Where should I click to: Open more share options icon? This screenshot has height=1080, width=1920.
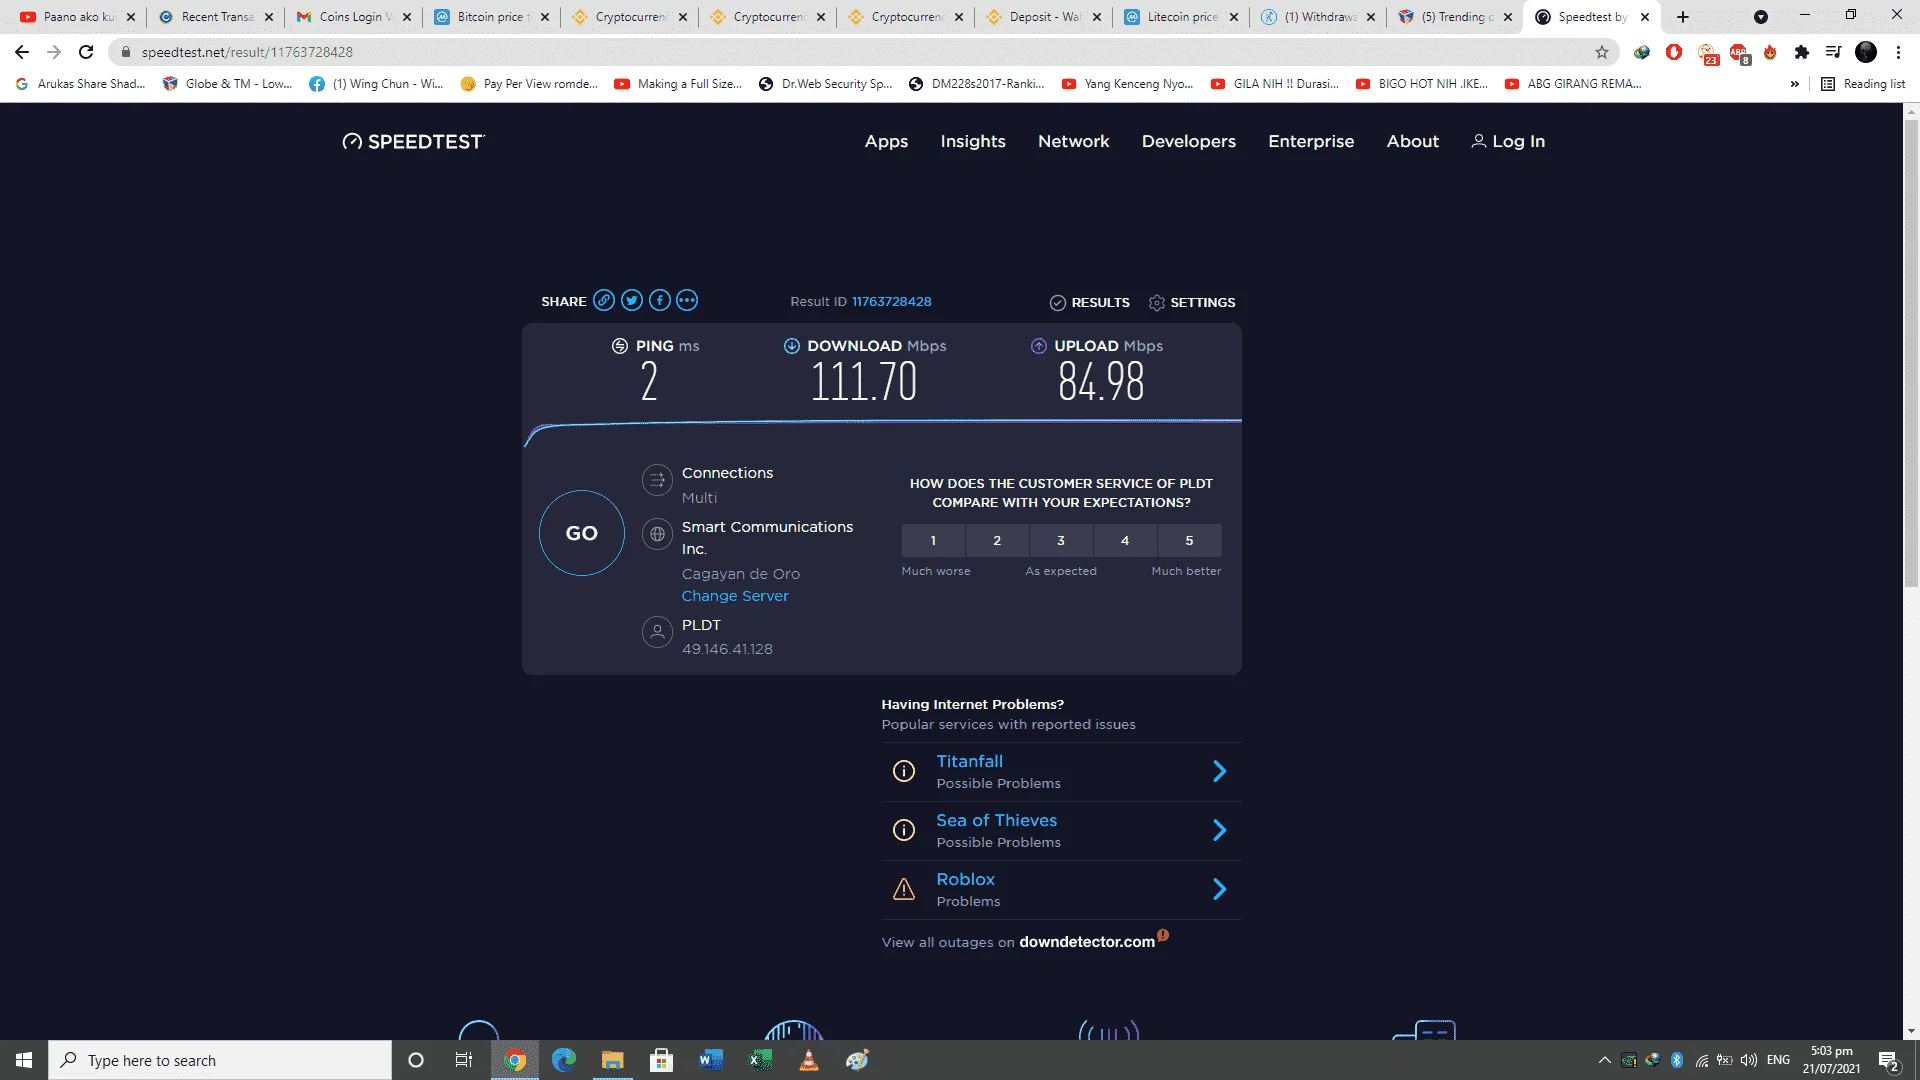(x=687, y=300)
